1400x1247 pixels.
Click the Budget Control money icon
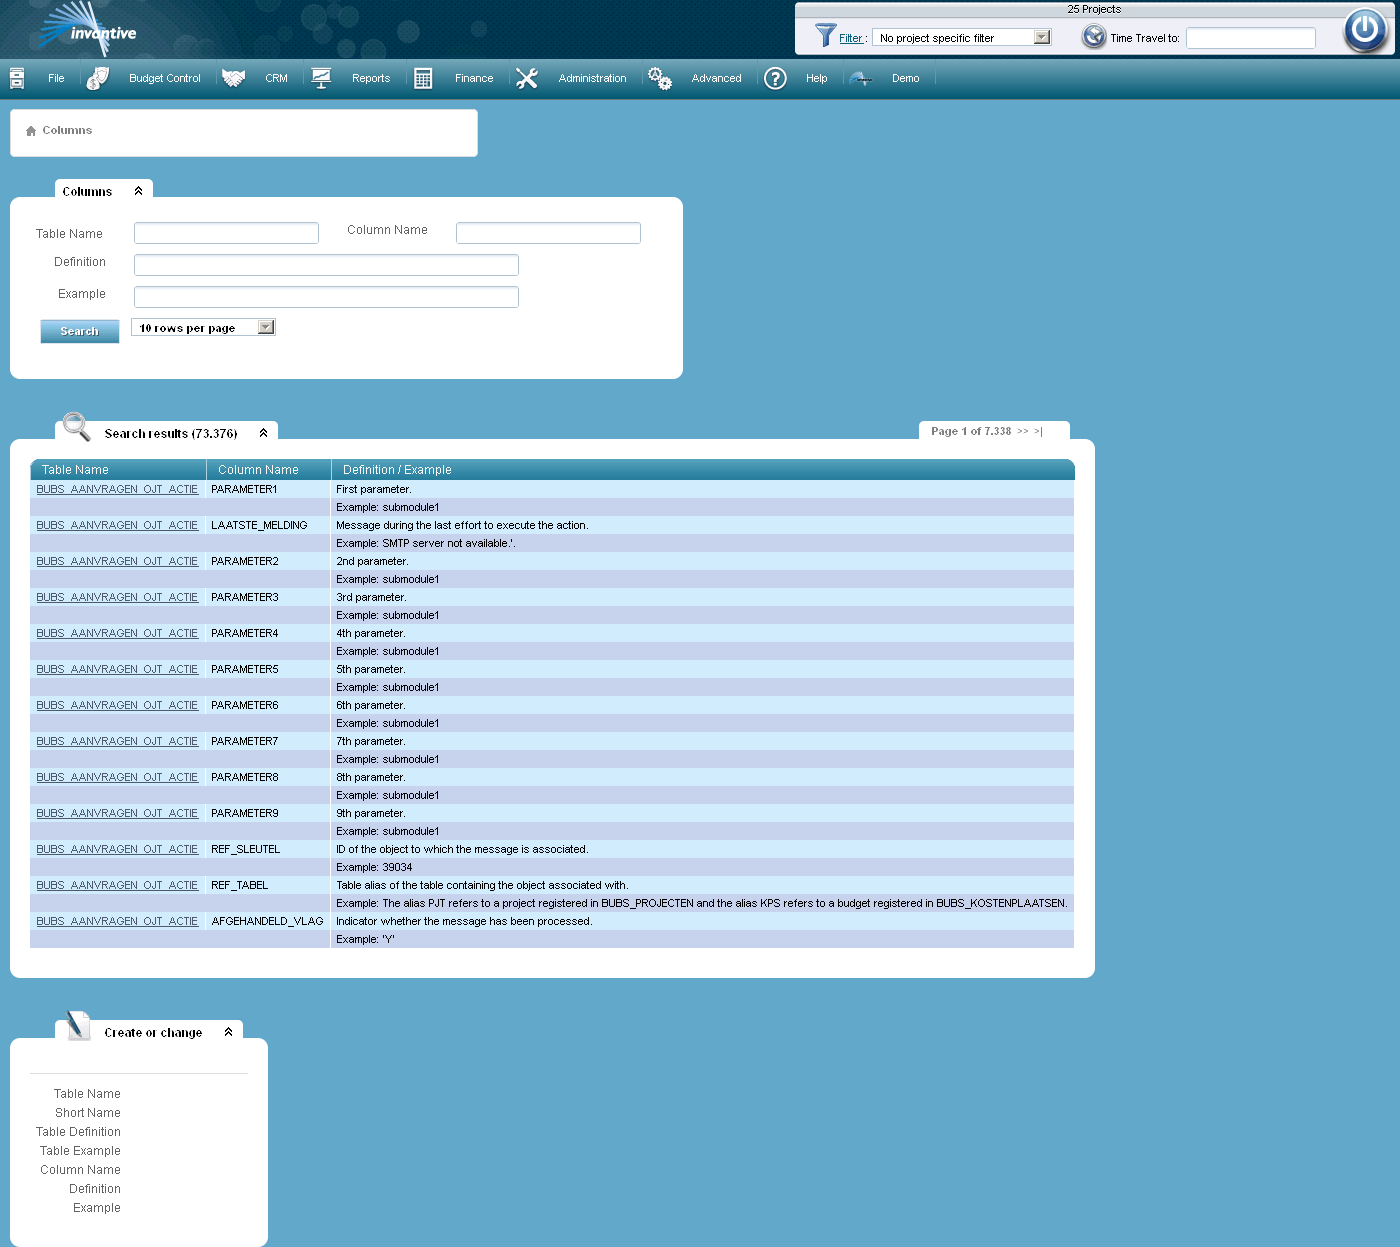click(x=98, y=78)
